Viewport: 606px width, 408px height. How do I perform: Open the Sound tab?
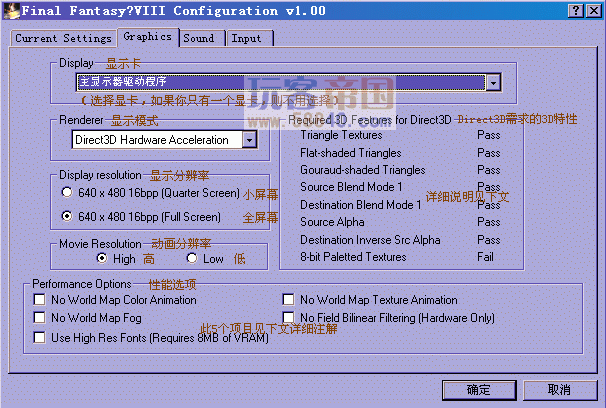pos(201,38)
